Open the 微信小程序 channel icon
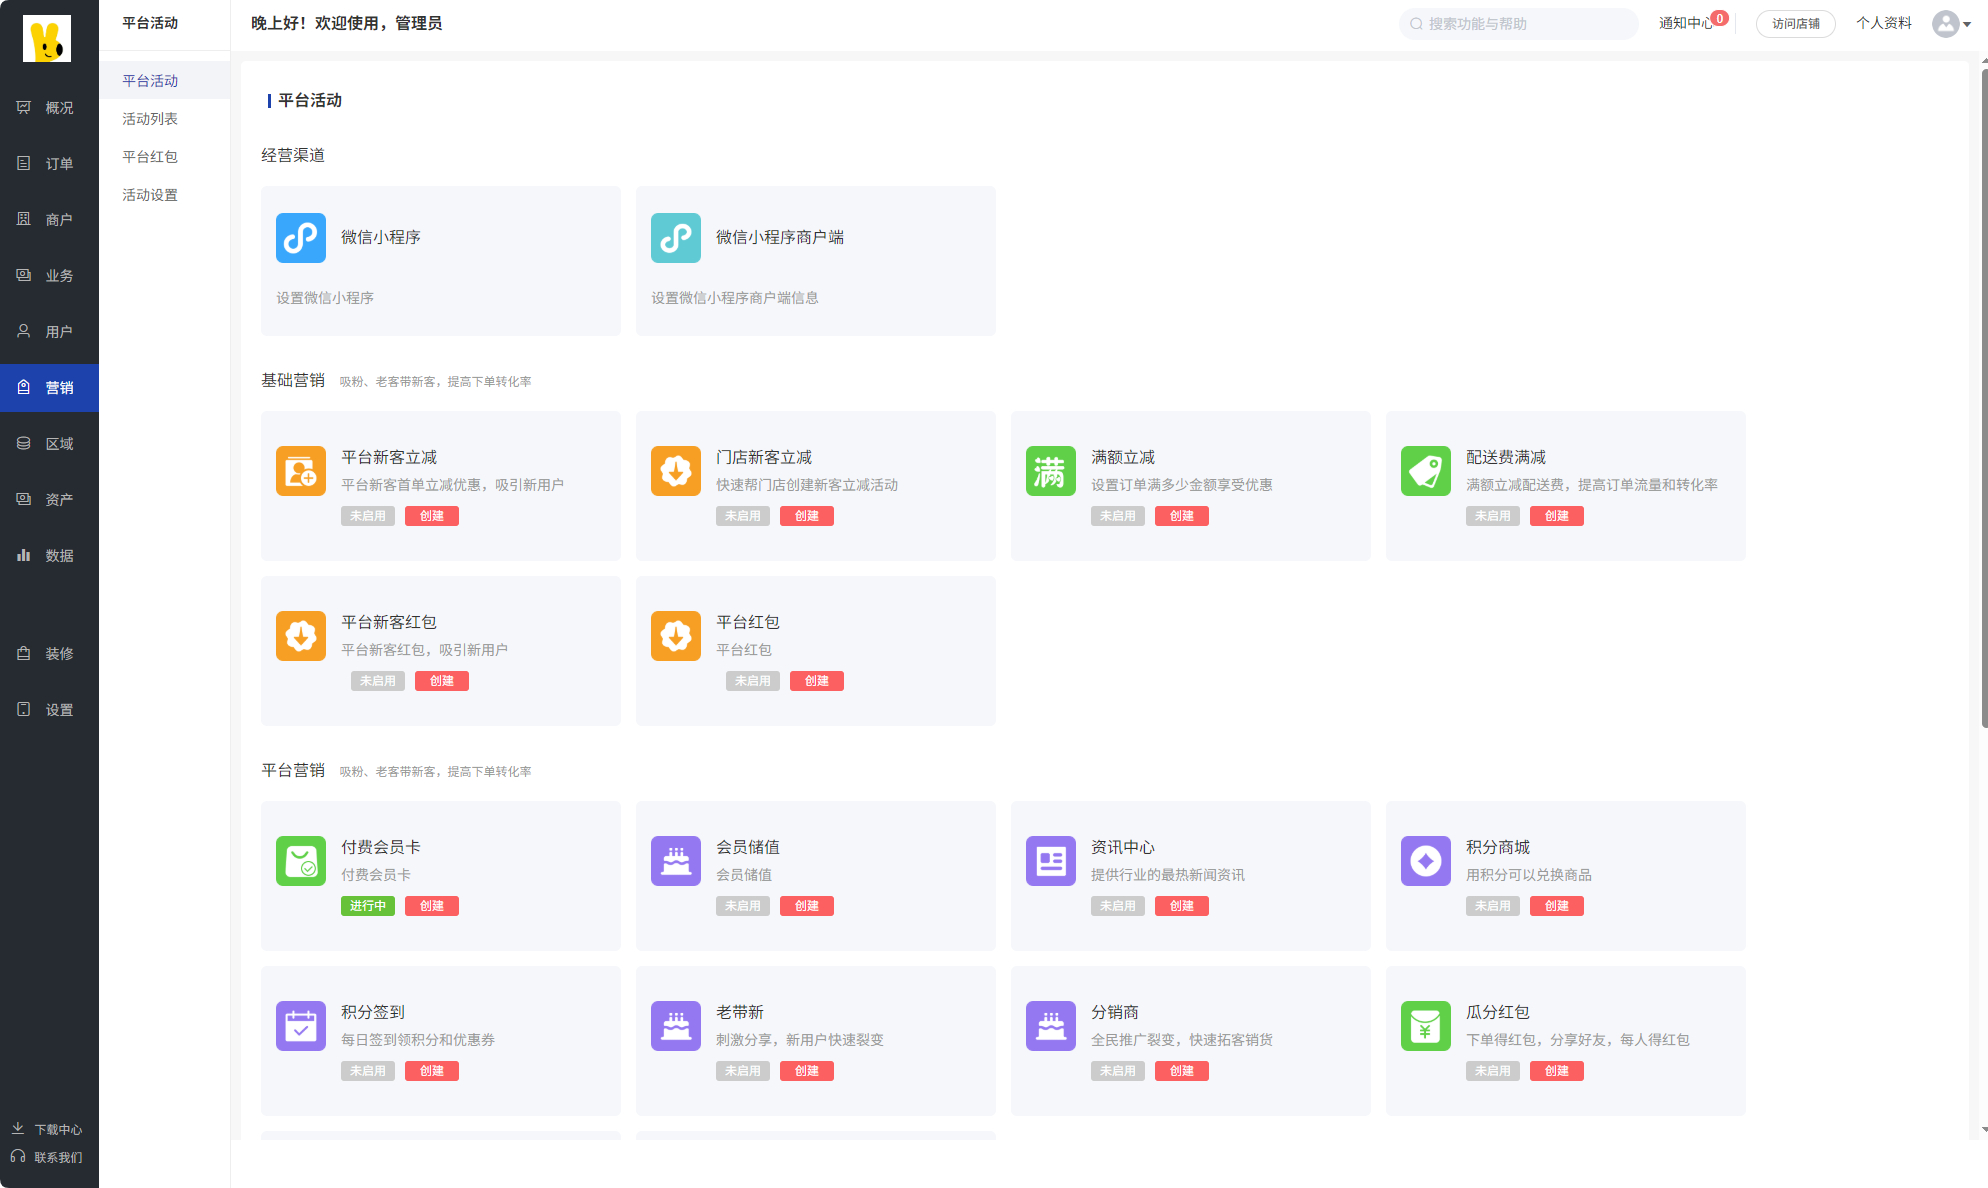This screenshot has height=1188, width=1988. (x=300, y=237)
